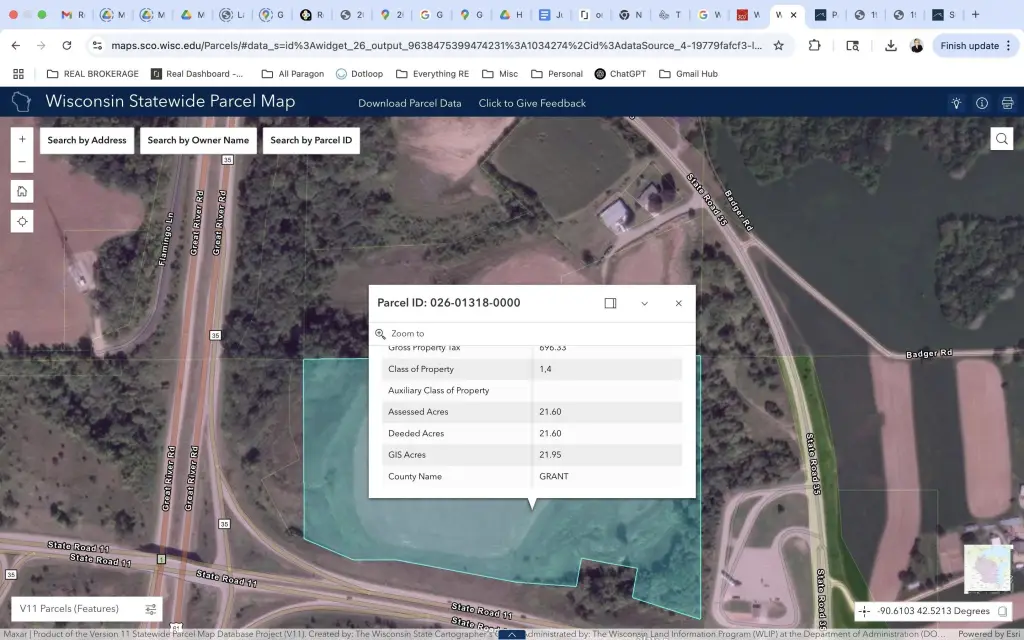The height and width of the screenshot is (640, 1024).
Task: Open V11 Parcels layer filter settings
Action: click(x=151, y=609)
